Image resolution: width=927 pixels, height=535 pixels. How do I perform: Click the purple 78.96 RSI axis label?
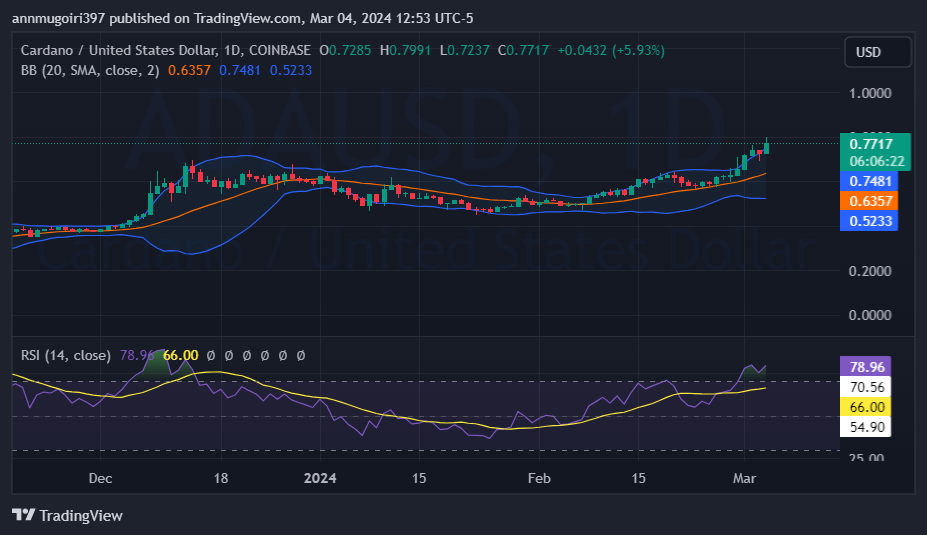[x=866, y=367]
